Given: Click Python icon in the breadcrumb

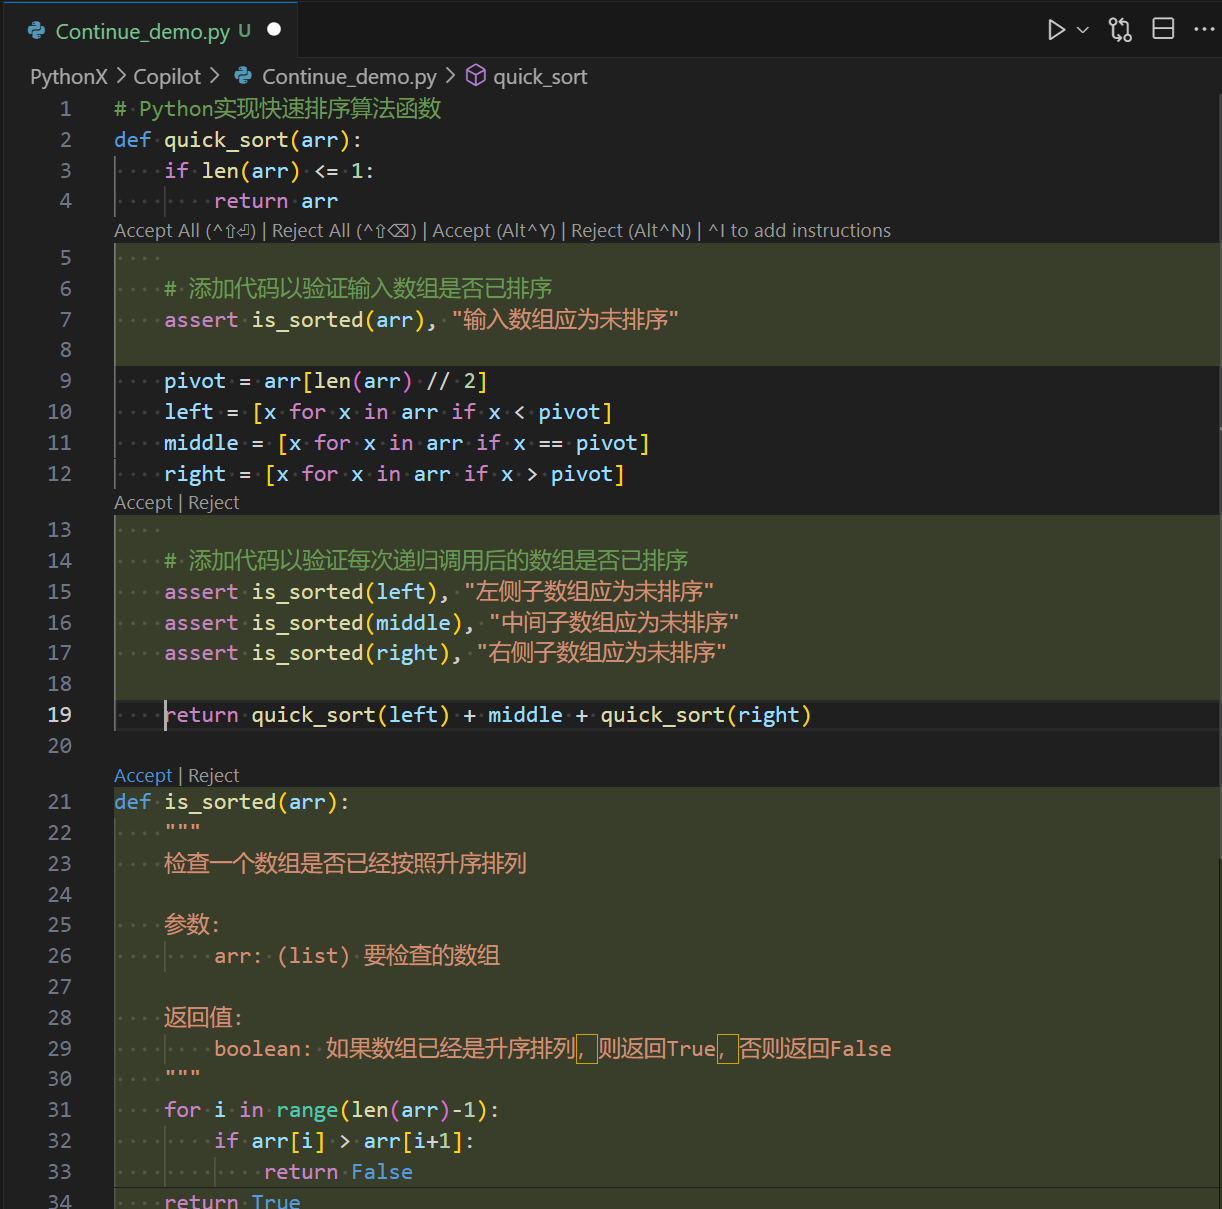Looking at the screenshot, I should pos(243,76).
